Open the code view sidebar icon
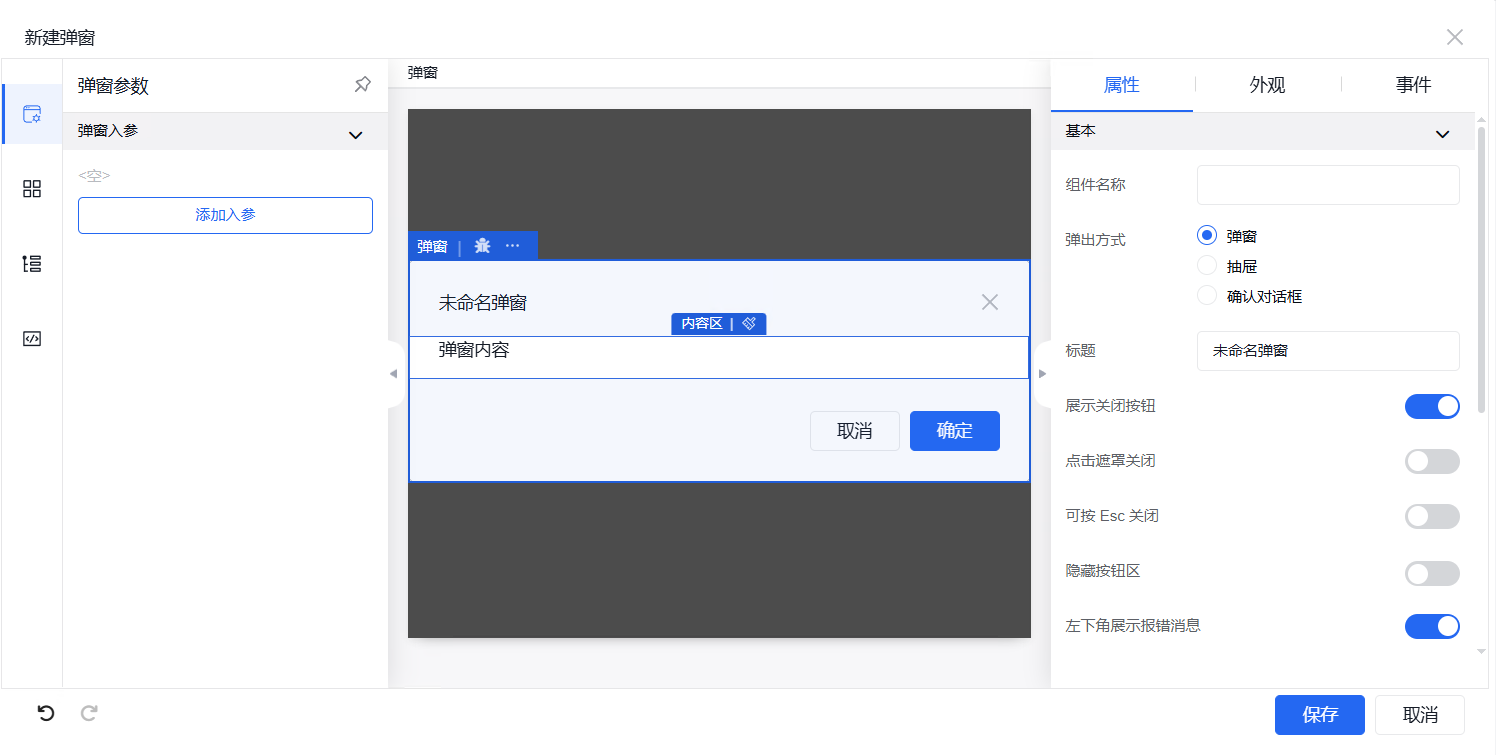The width and height of the screenshot is (1496, 755). (x=32, y=338)
